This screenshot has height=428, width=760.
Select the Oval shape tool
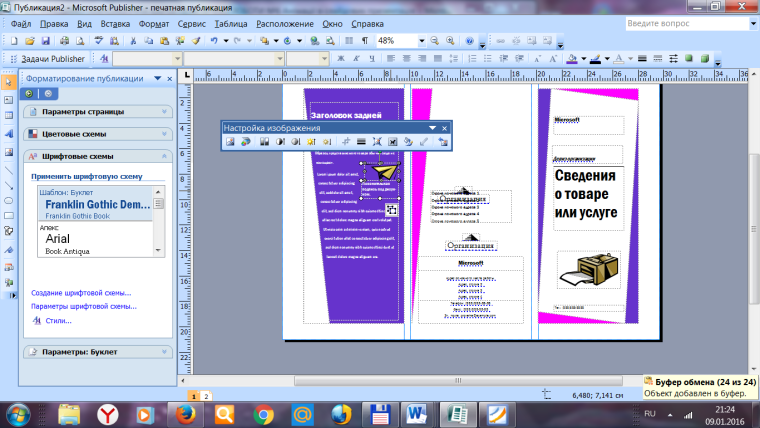tap(9, 199)
